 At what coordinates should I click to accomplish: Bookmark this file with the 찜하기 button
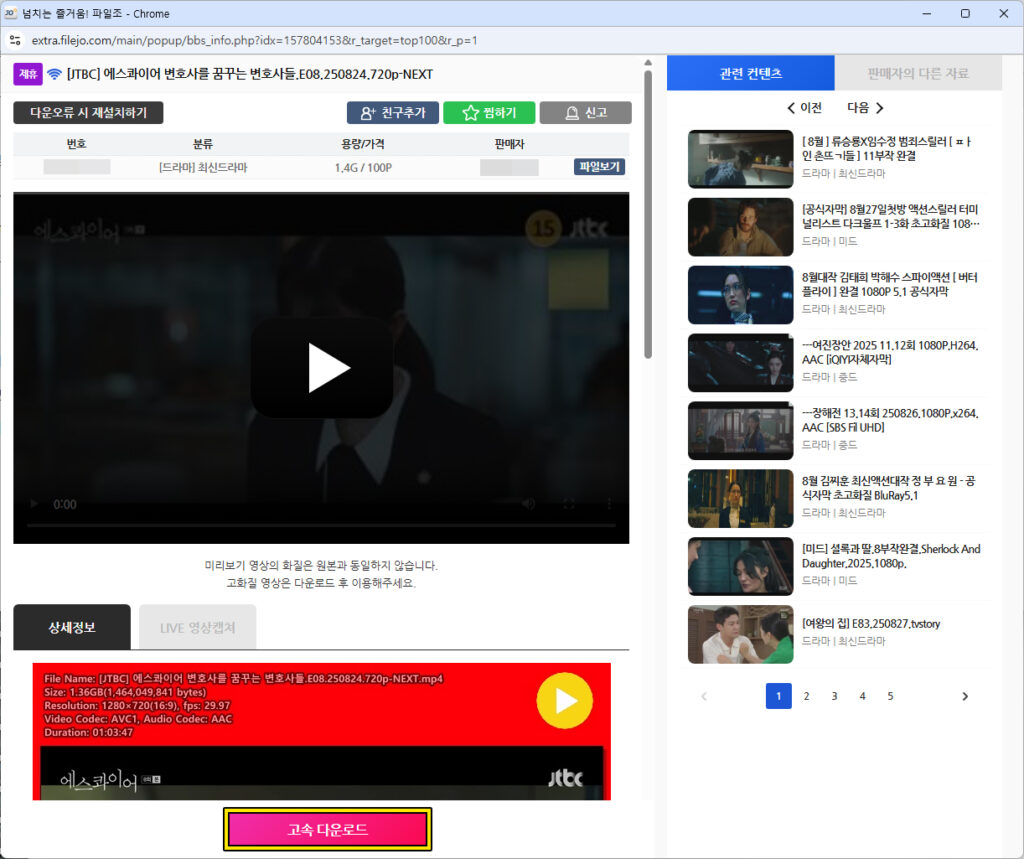[x=489, y=112]
